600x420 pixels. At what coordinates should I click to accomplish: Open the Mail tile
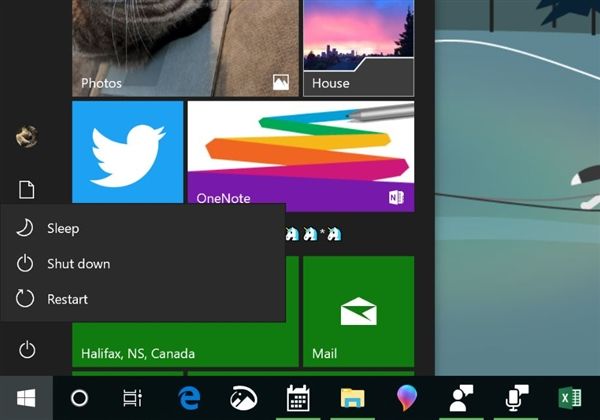358,311
